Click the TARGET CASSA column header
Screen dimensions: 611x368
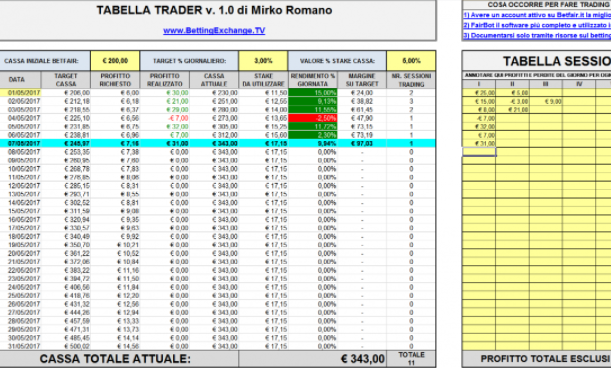65,80
